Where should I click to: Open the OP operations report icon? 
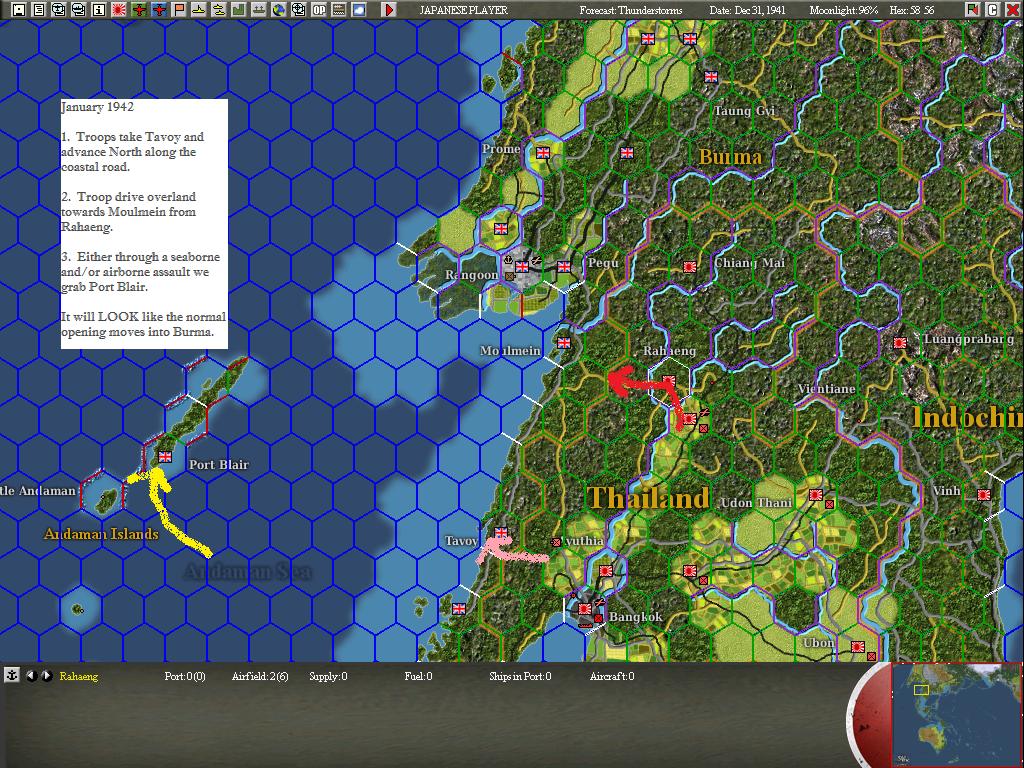[319, 9]
